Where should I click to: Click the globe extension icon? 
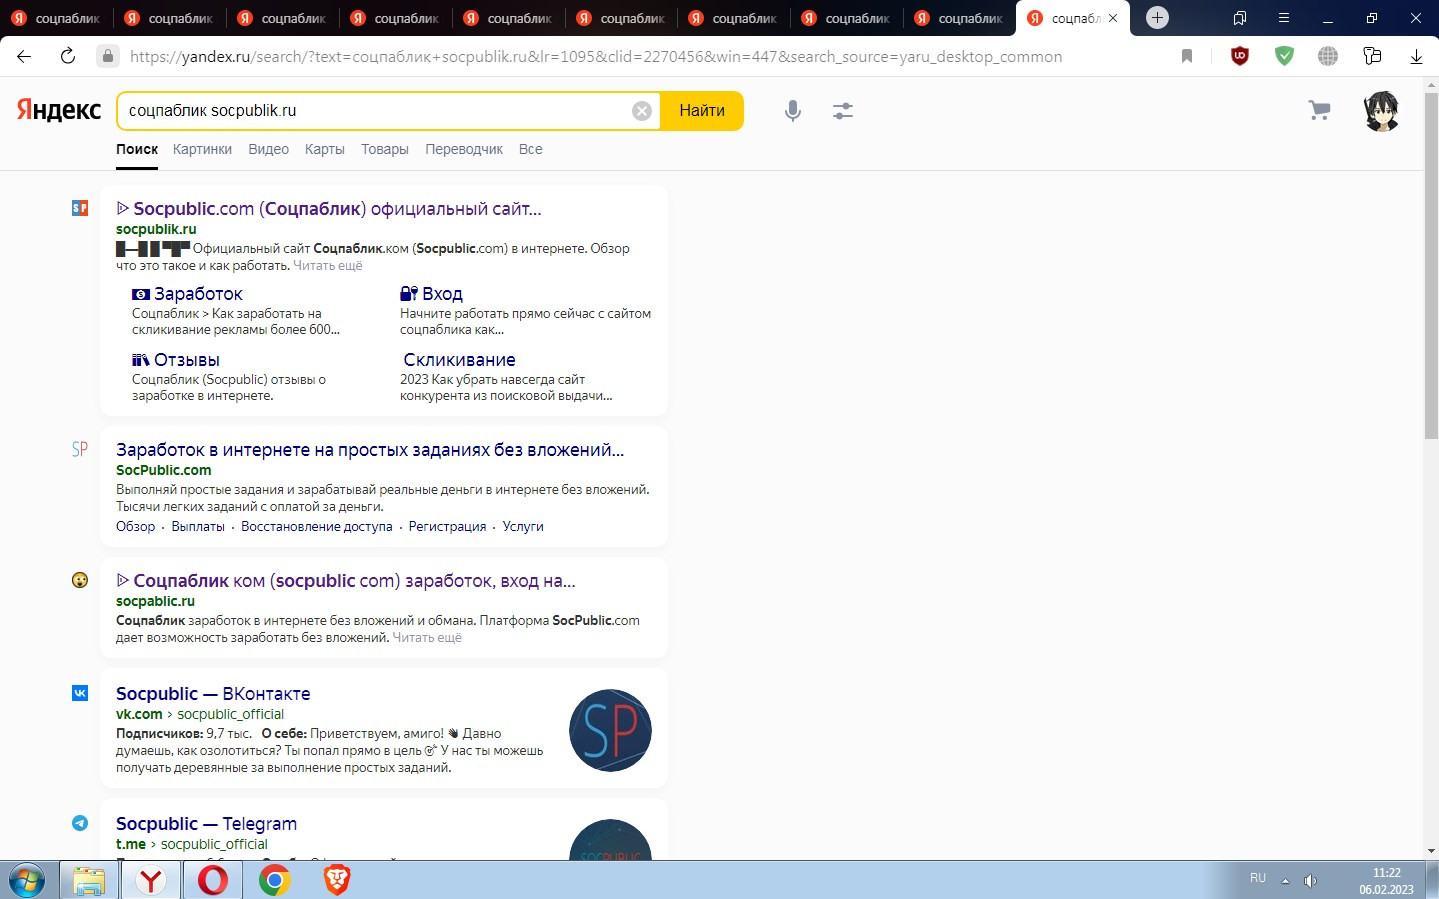[x=1328, y=56]
